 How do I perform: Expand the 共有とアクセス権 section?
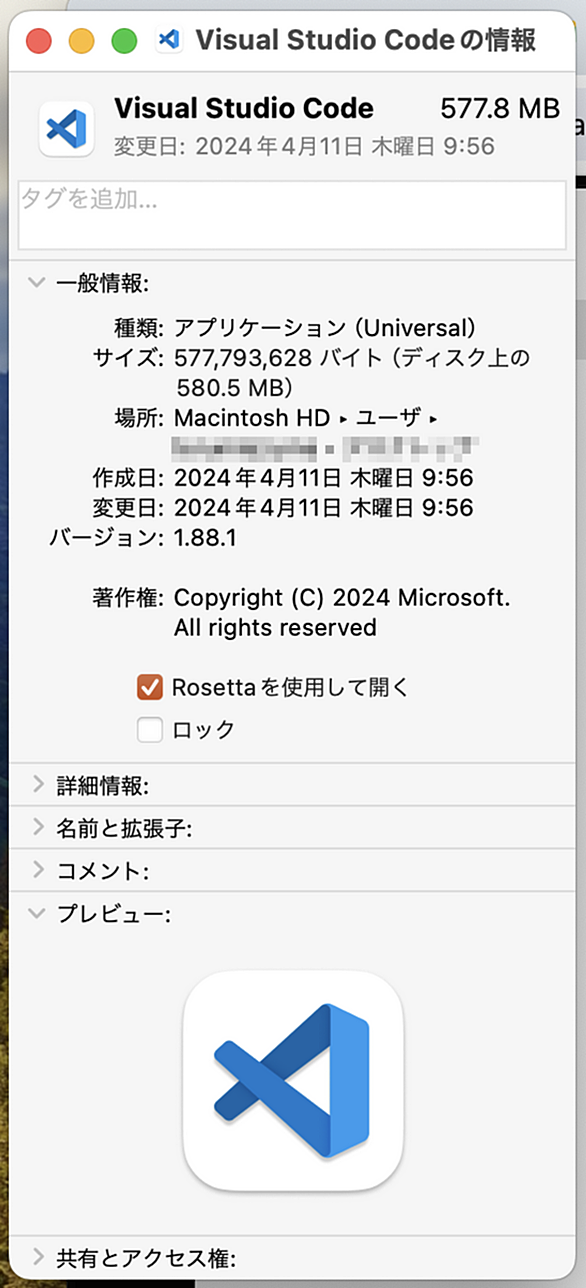(38, 1257)
